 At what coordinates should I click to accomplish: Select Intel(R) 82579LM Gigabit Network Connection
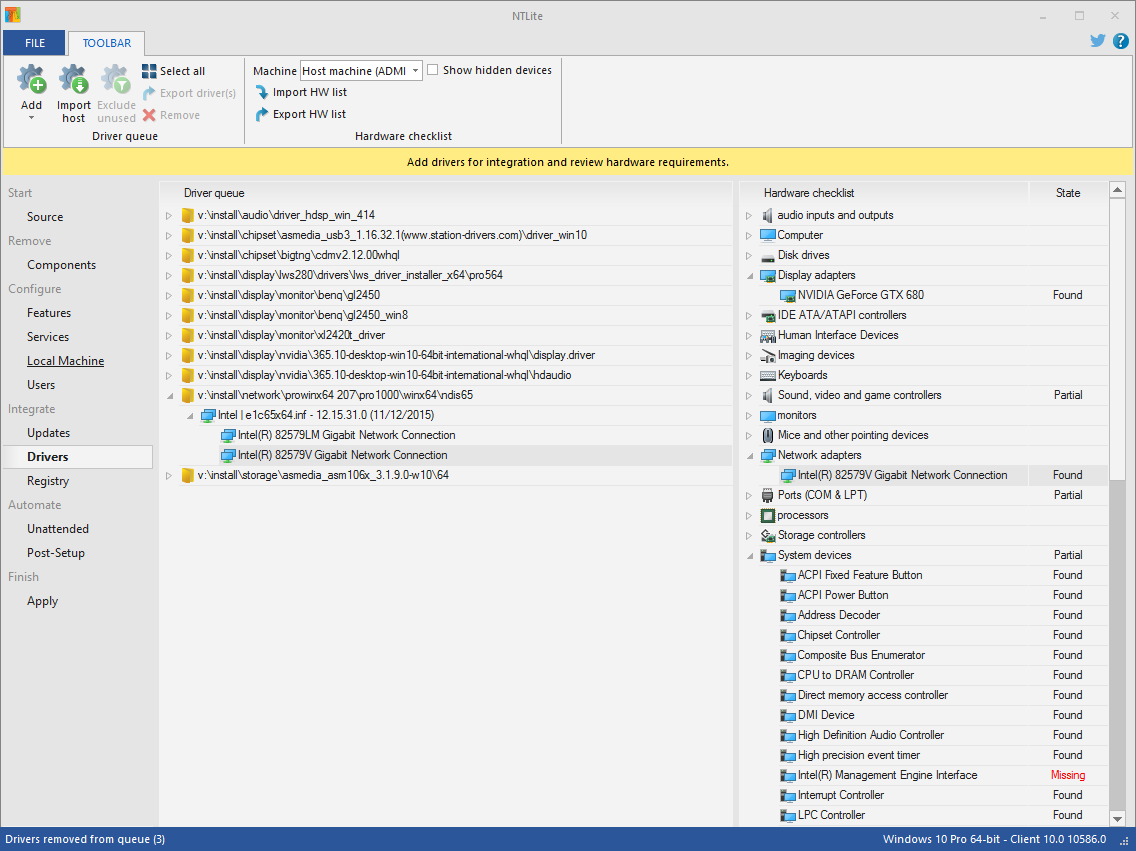click(x=346, y=435)
